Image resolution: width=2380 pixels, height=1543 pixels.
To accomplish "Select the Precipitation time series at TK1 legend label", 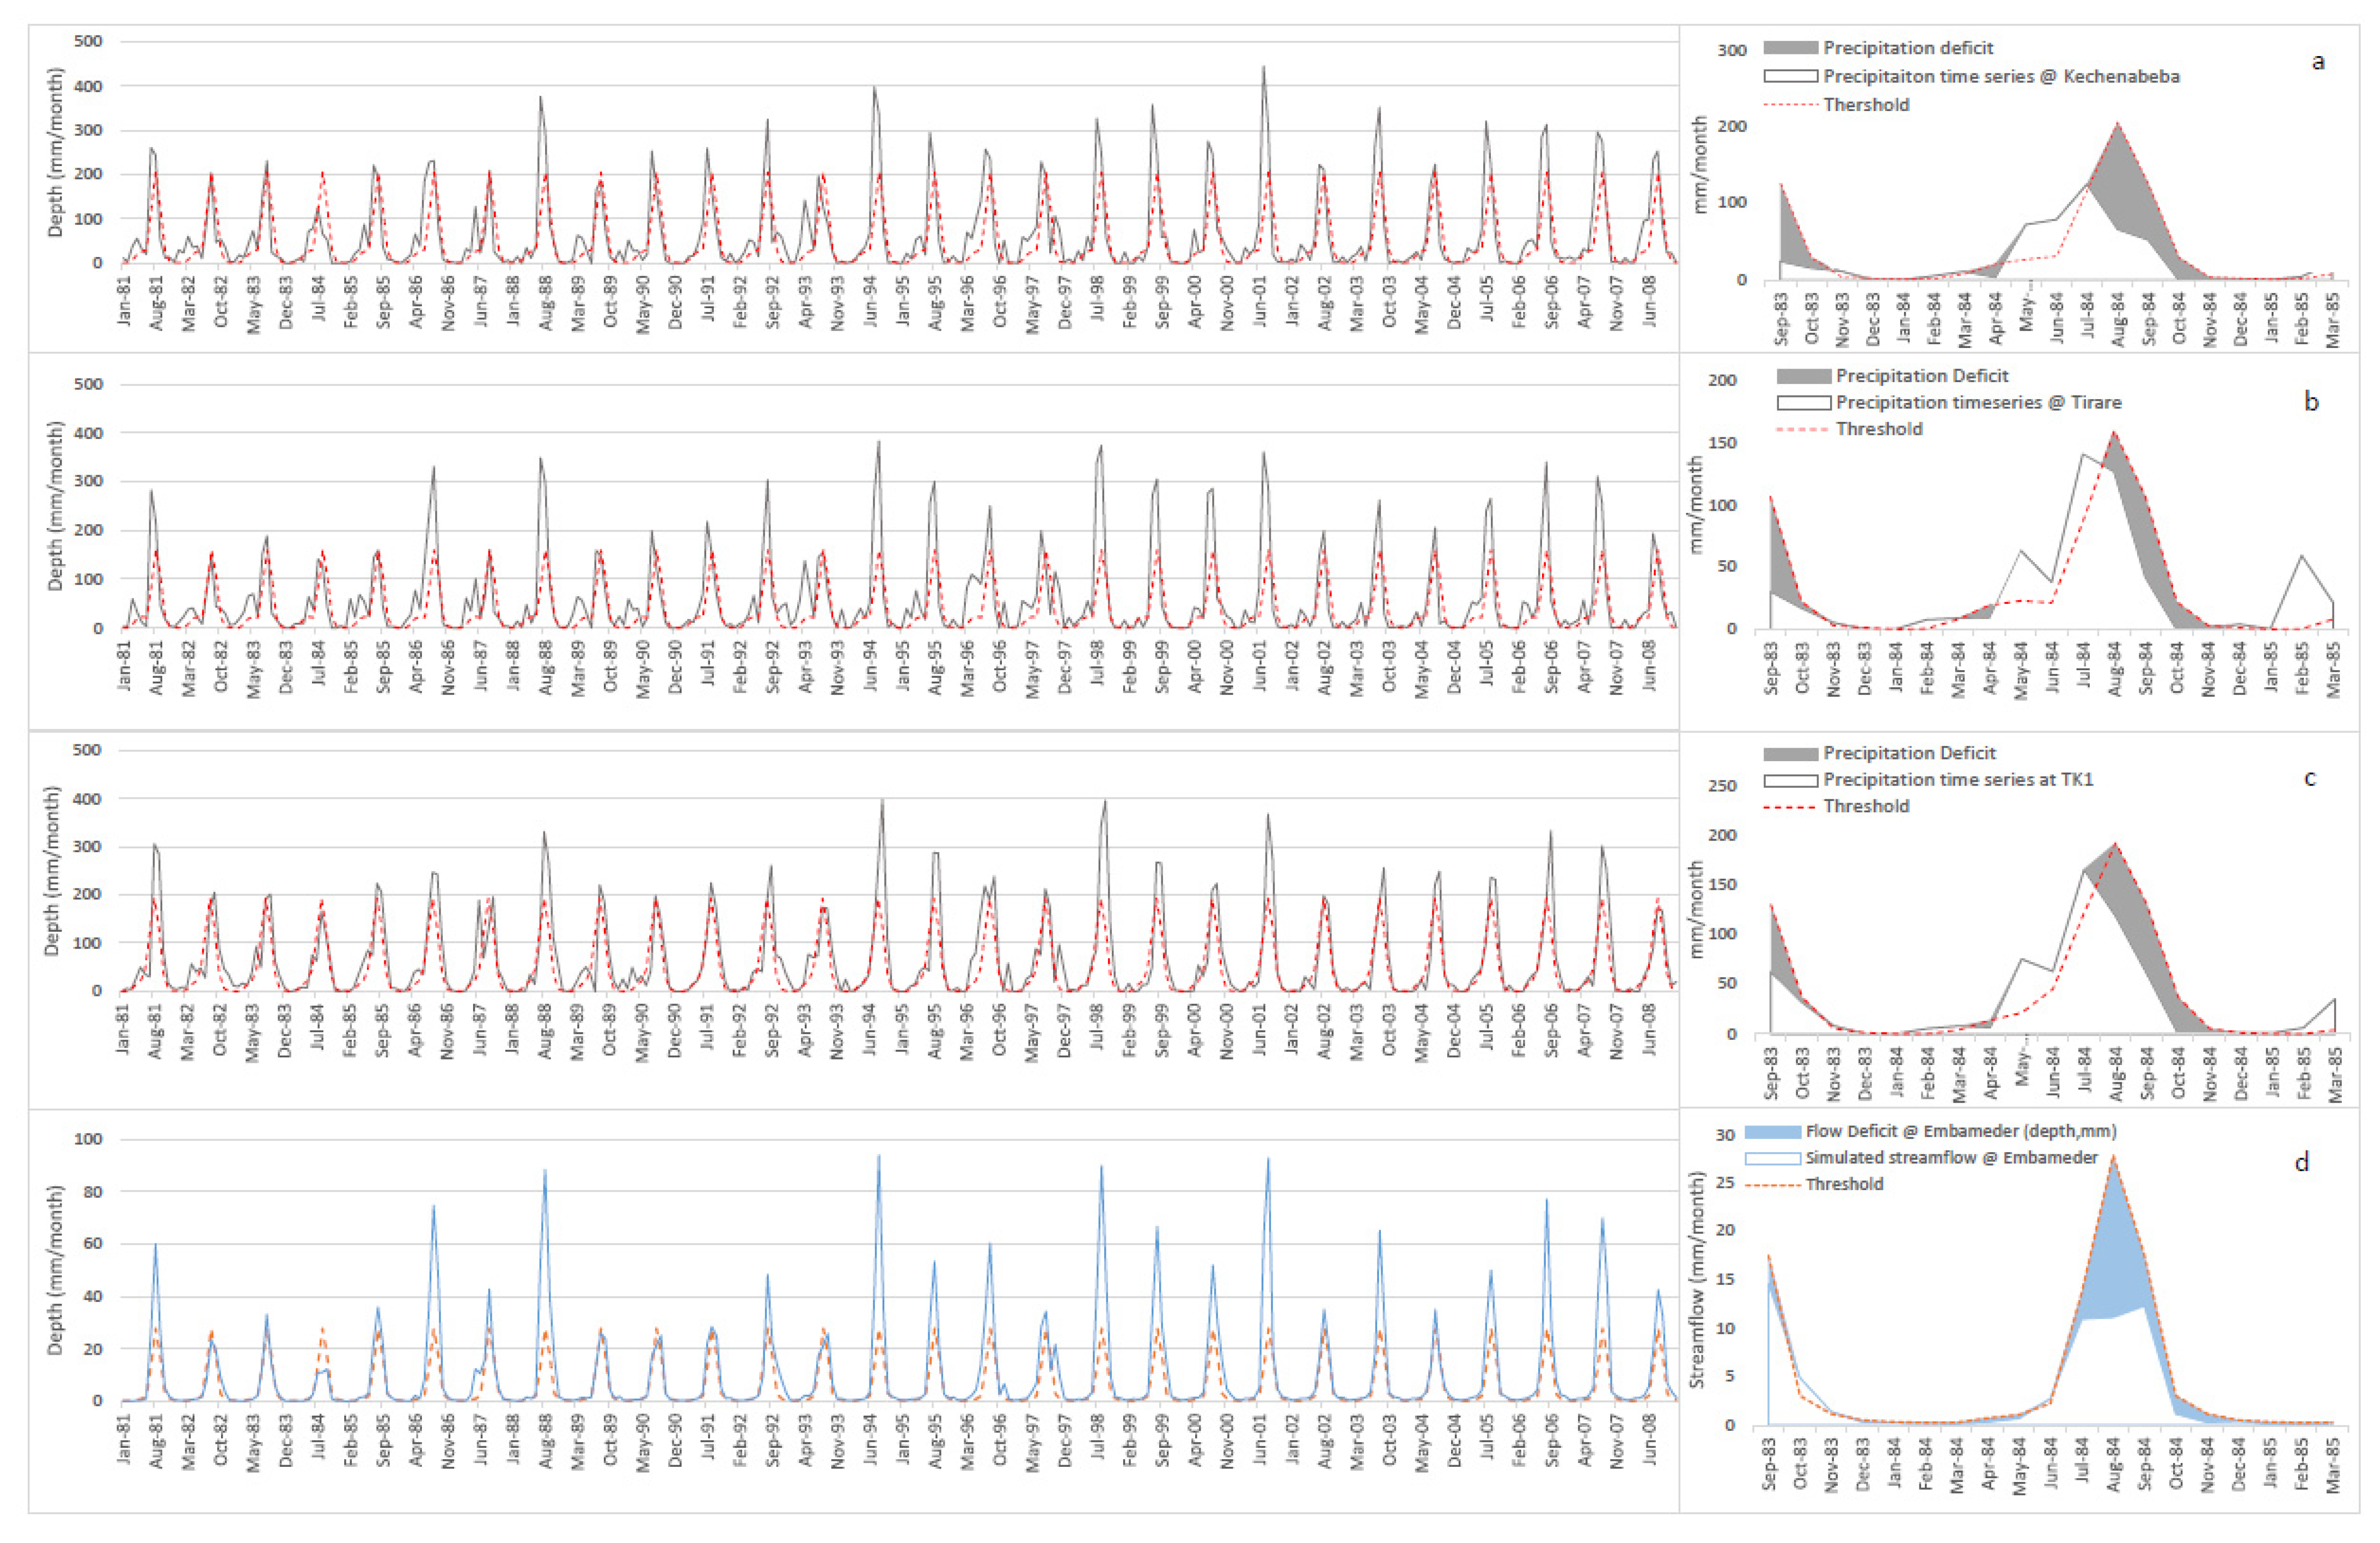I will [1958, 779].
